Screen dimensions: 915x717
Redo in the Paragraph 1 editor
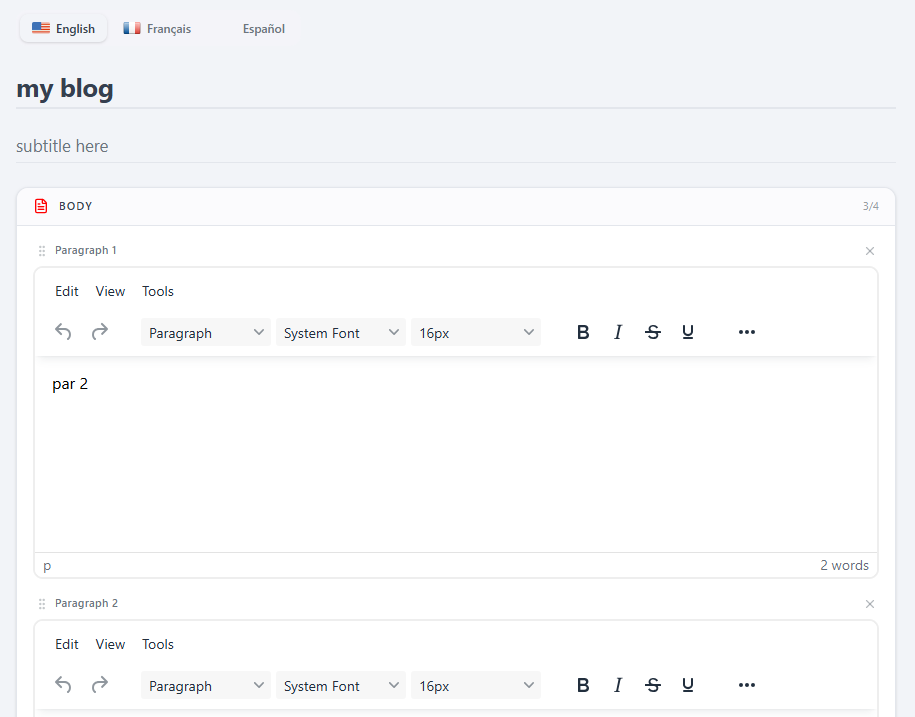[100, 332]
